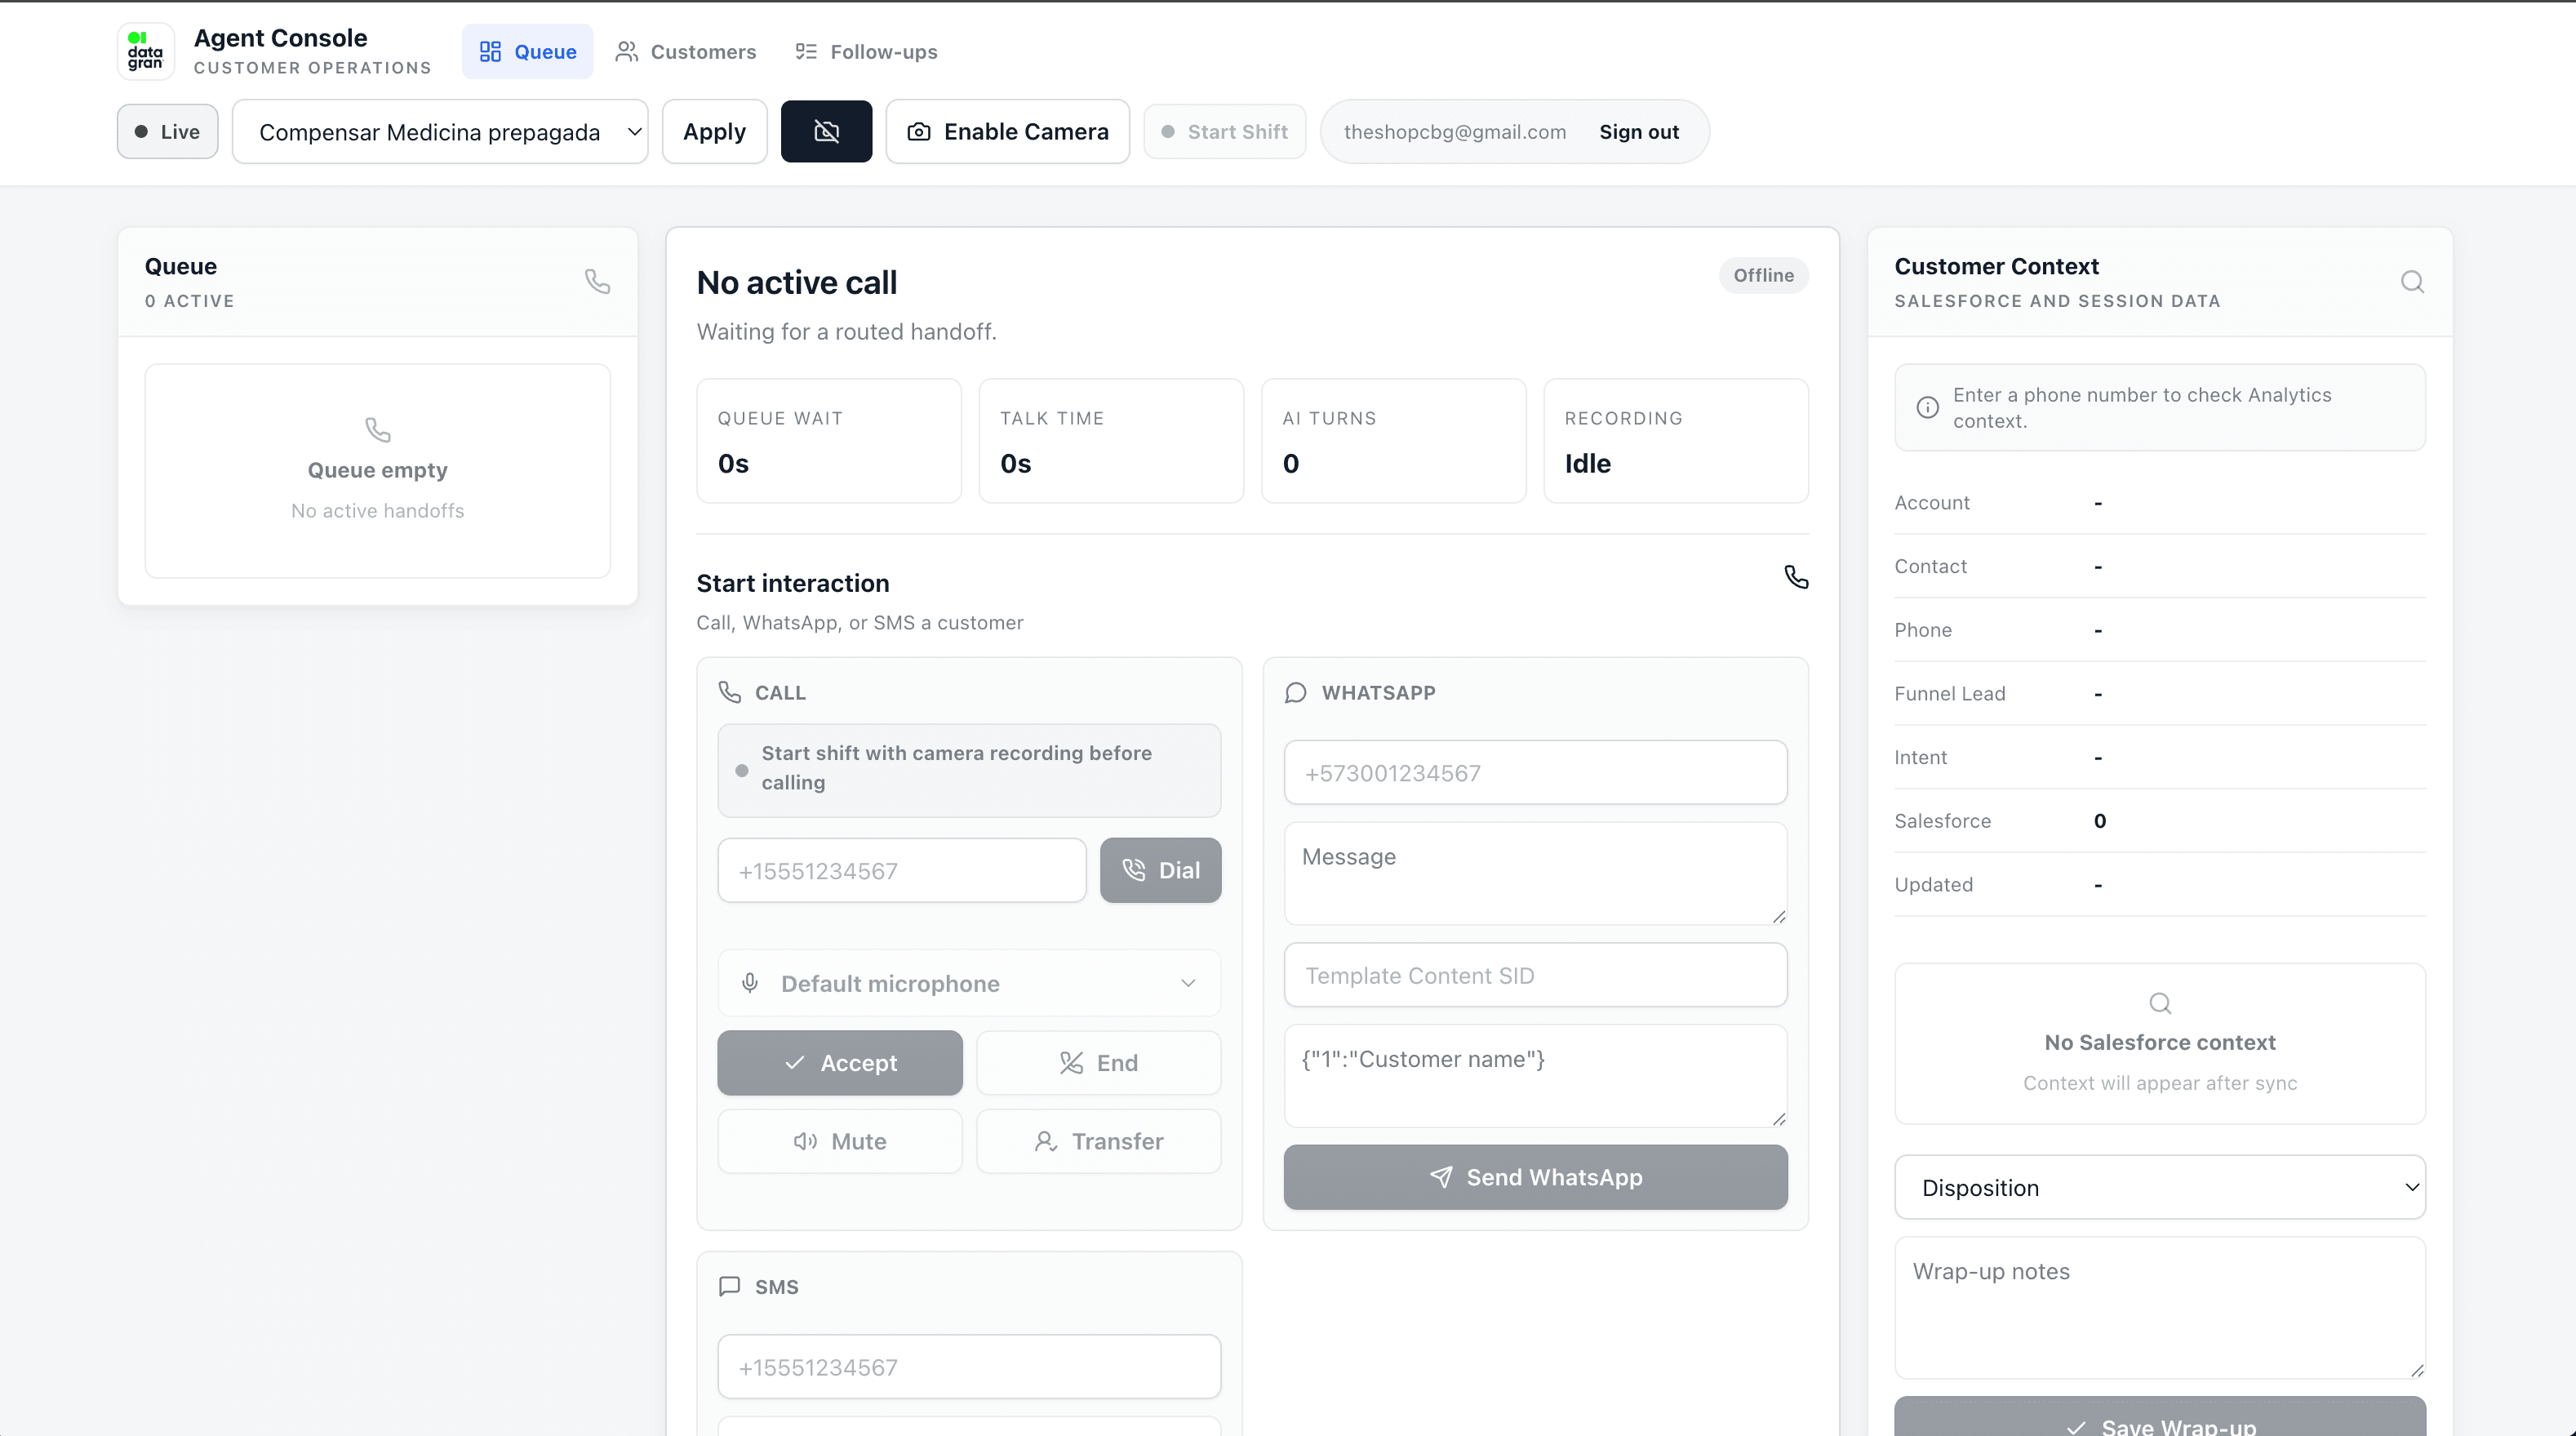
Task: Click the SMS message icon
Action: pyautogui.click(x=730, y=1286)
